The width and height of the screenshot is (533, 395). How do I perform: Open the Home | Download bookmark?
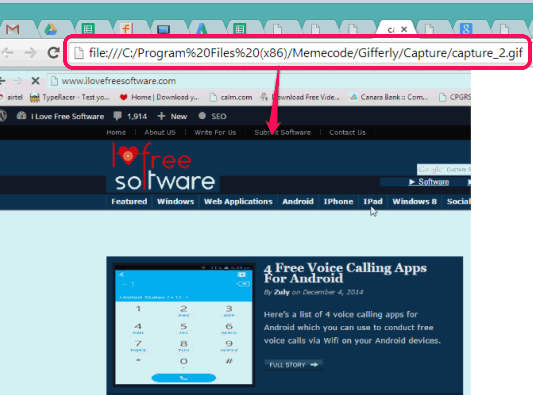(x=159, y=97)
